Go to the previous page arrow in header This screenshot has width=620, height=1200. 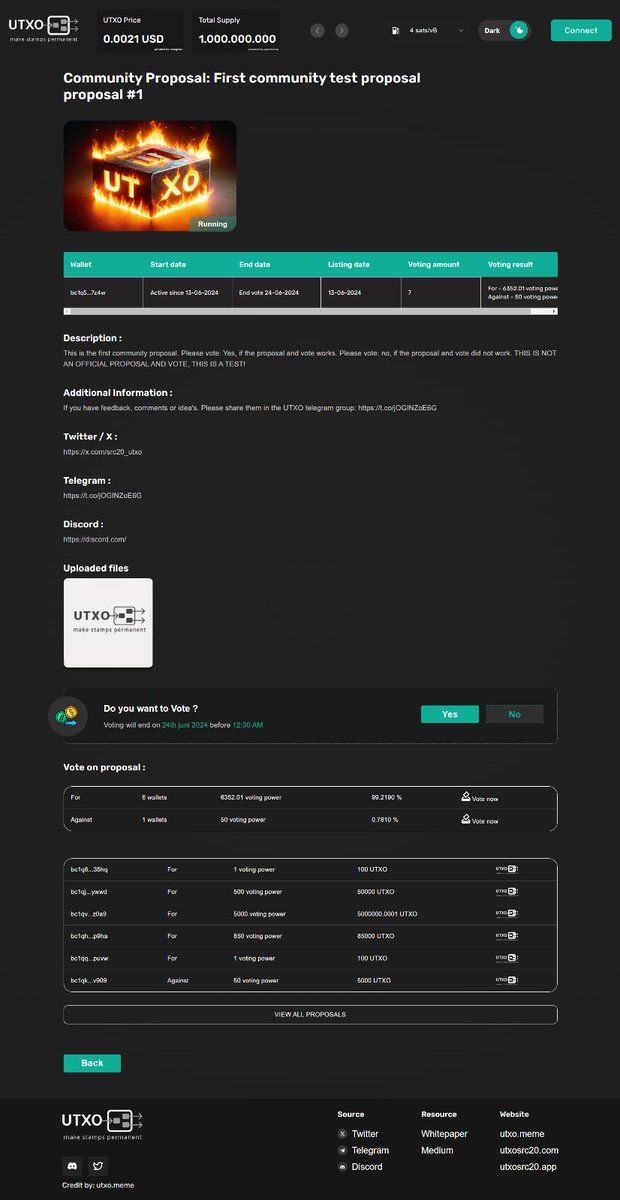318,30
